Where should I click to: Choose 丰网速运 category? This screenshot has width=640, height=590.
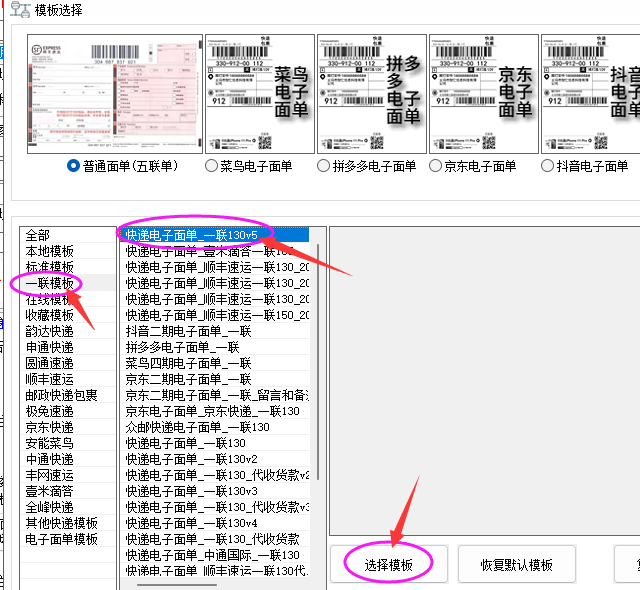(x=68, y=475)
